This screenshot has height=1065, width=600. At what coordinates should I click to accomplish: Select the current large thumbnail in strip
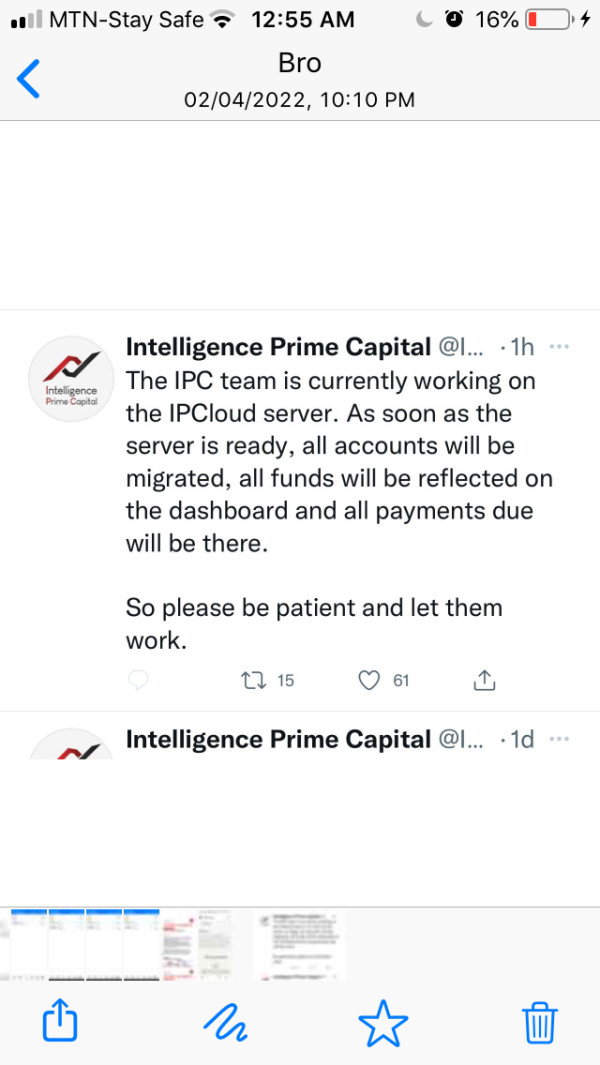click(x=299, y=945)
